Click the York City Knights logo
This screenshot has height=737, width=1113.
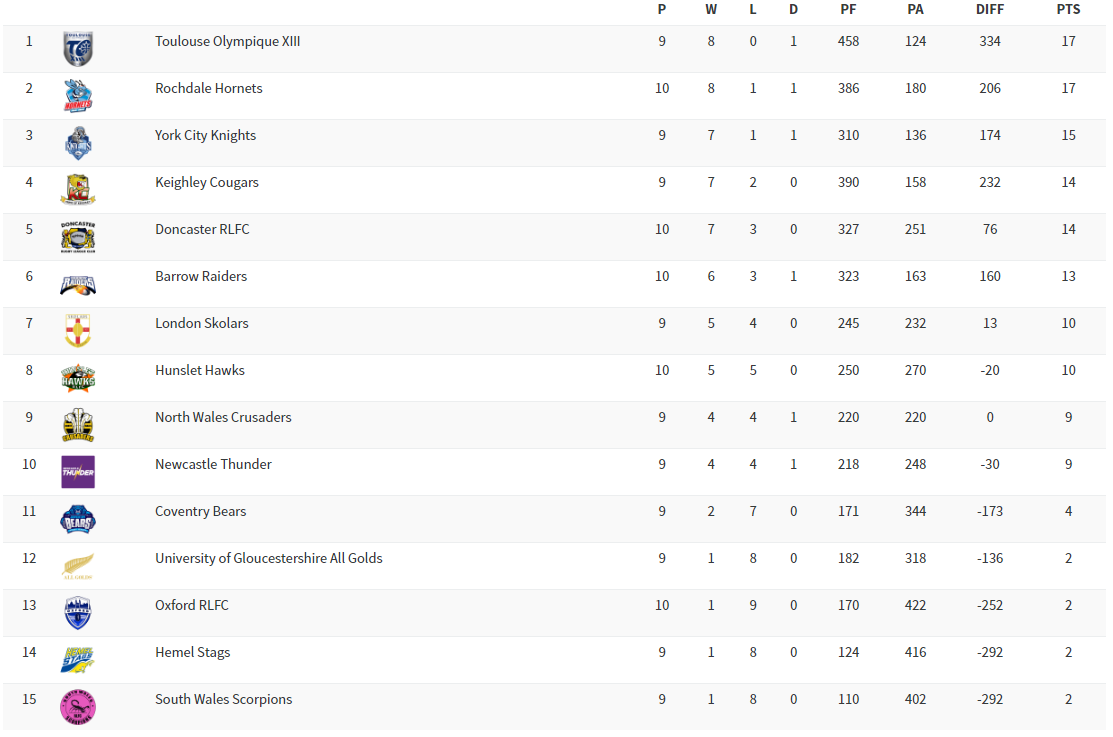(x=77, y=142)
